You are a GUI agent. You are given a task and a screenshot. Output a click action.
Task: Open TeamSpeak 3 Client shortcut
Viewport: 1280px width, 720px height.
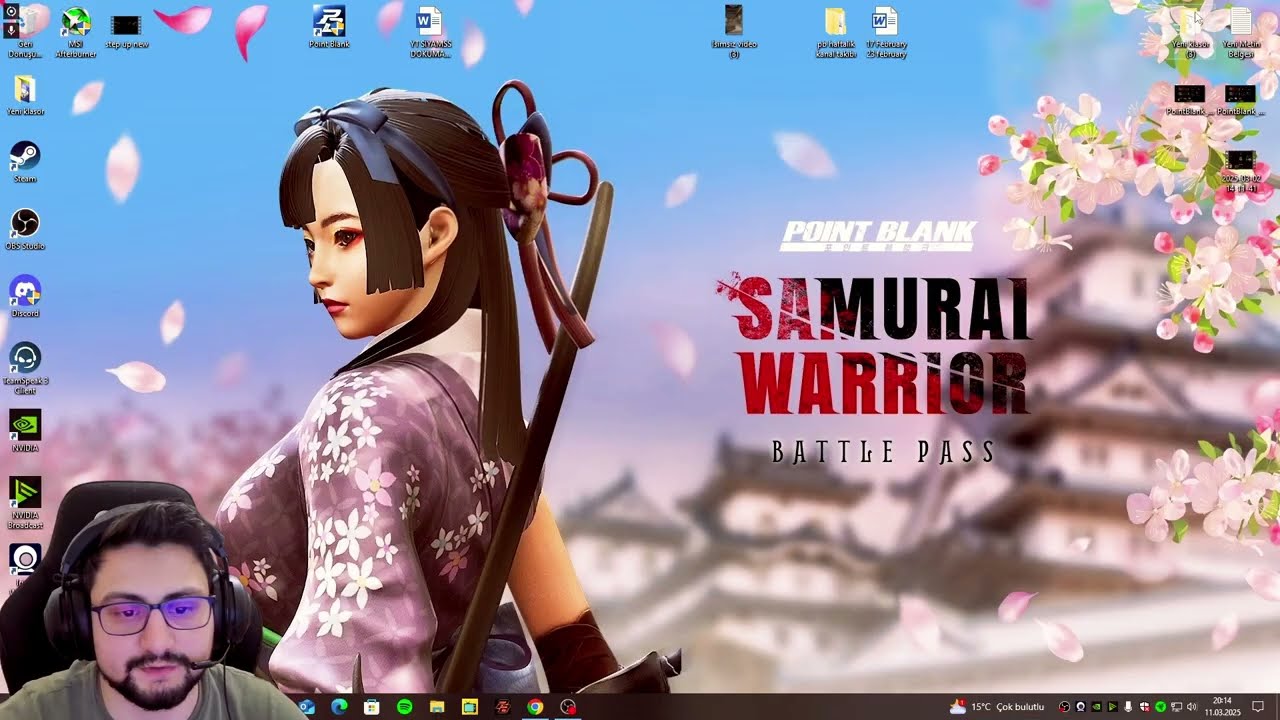click(x=25, y=368)
